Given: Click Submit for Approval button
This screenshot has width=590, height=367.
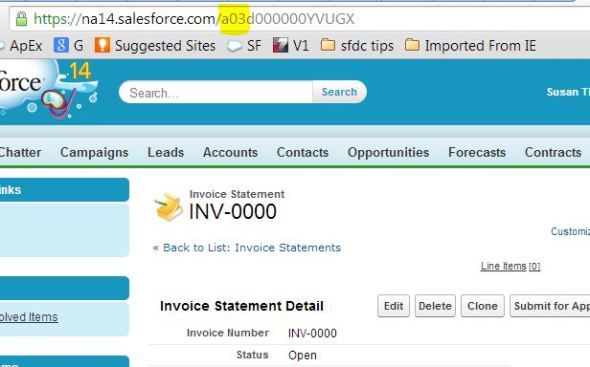Looking at the screenshot, I should 550,306.
